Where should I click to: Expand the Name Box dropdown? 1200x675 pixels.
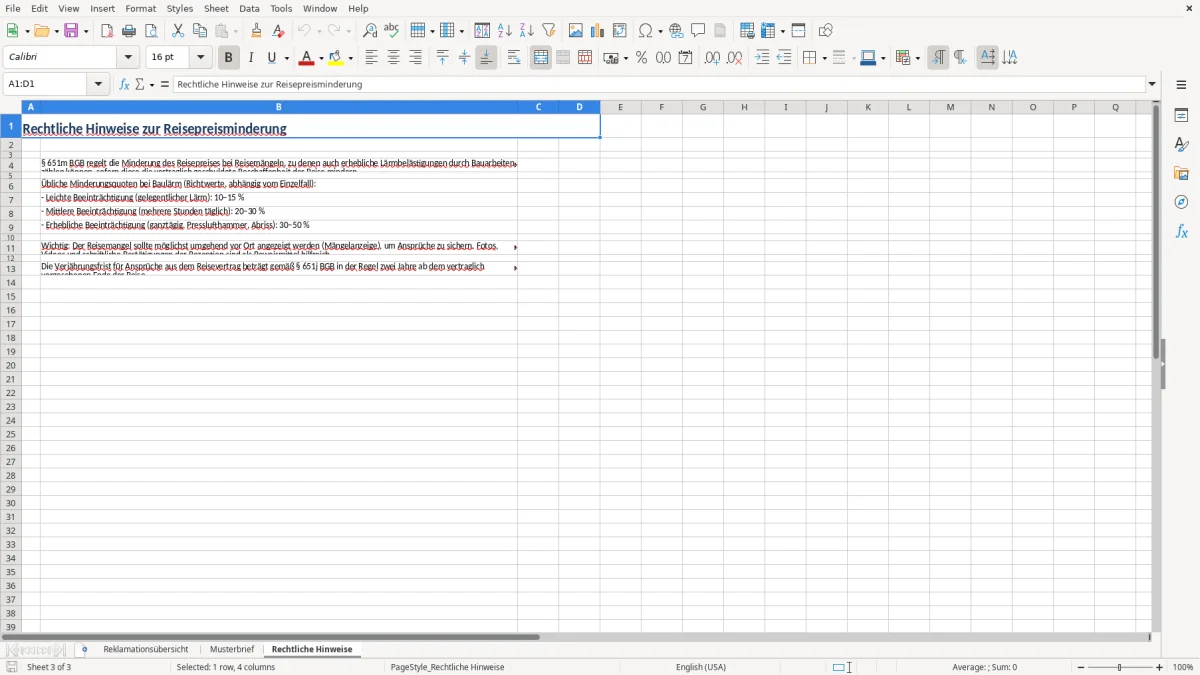pyautogui.click(x=99, y=84)
